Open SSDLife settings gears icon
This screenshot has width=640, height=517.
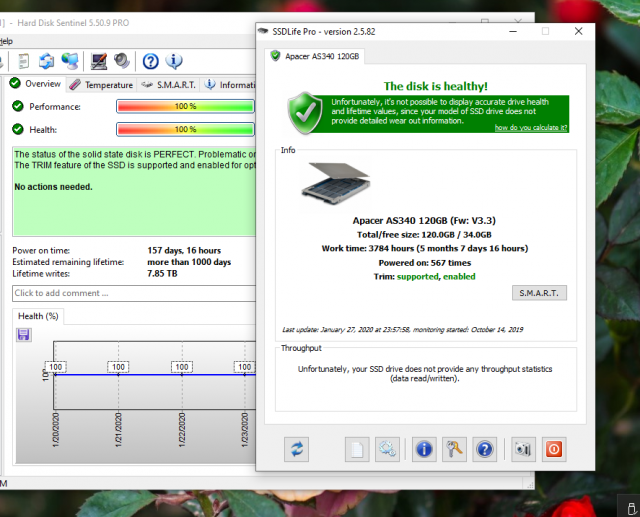pyautogui.click(x=387, y=449)
